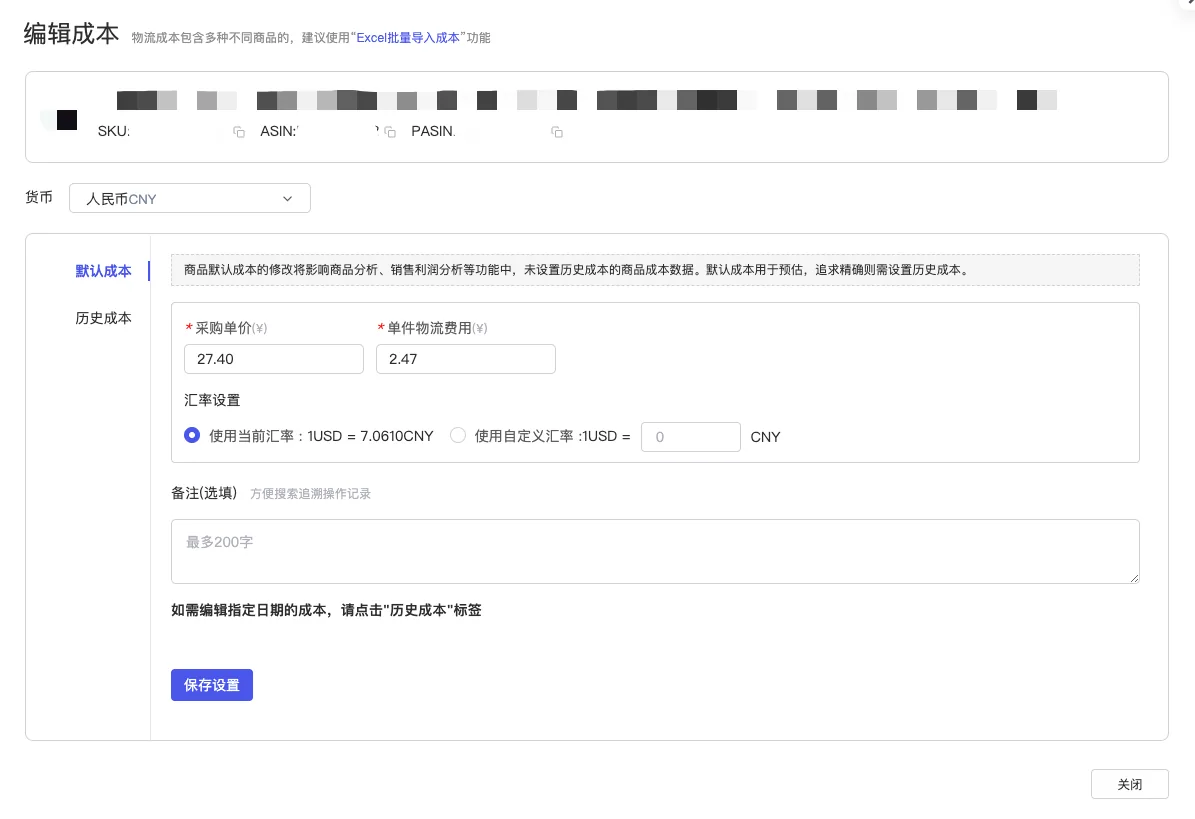The image size is (1195, 819).
Task: Click 方便搜索追溯操作记录 hint text
Action: click(310, 494)
